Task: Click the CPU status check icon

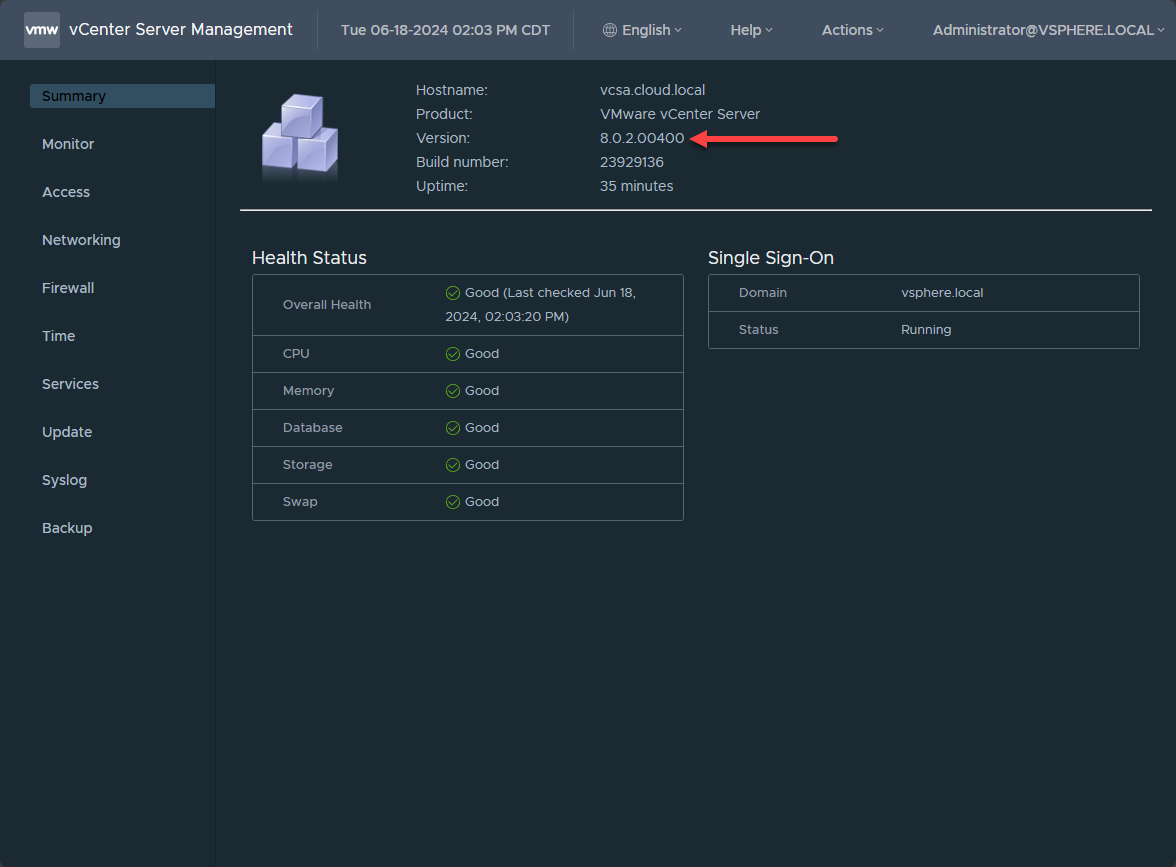Action: 453,354
